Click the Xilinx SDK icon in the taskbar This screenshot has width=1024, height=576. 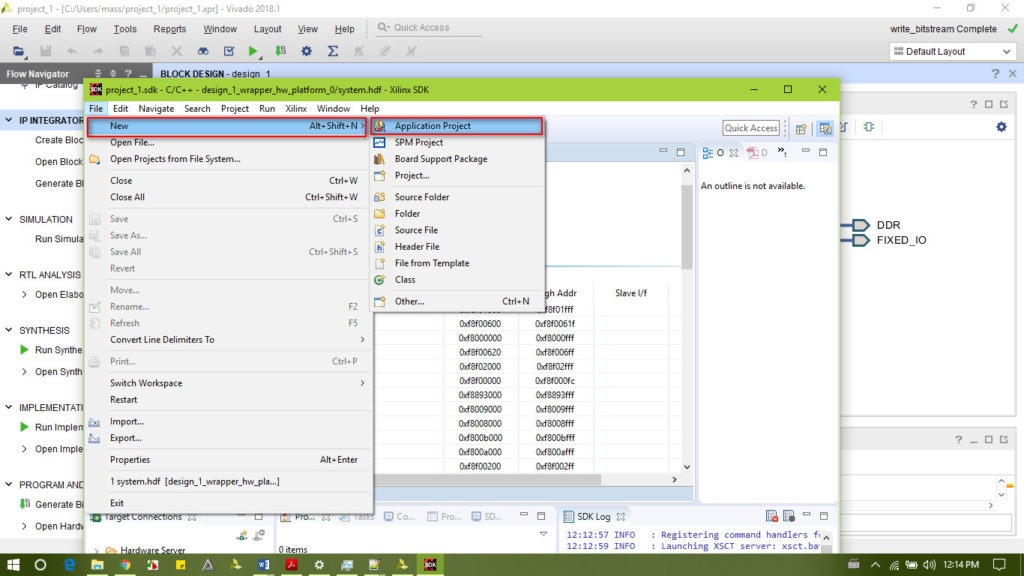(430, 565)
